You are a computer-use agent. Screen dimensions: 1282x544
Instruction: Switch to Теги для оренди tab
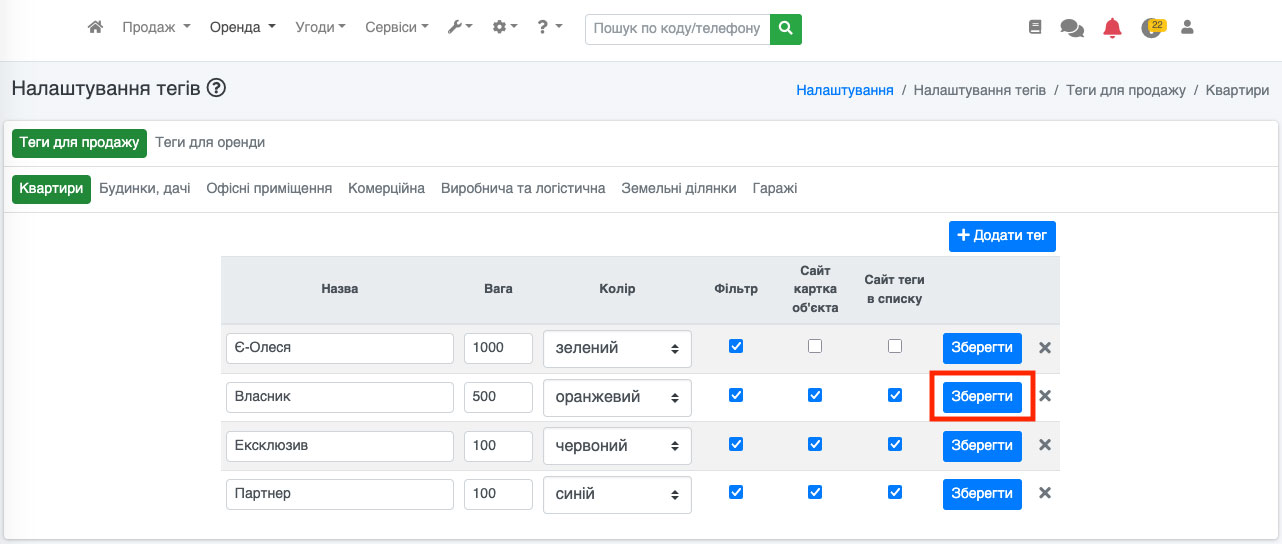pos(210,142)
